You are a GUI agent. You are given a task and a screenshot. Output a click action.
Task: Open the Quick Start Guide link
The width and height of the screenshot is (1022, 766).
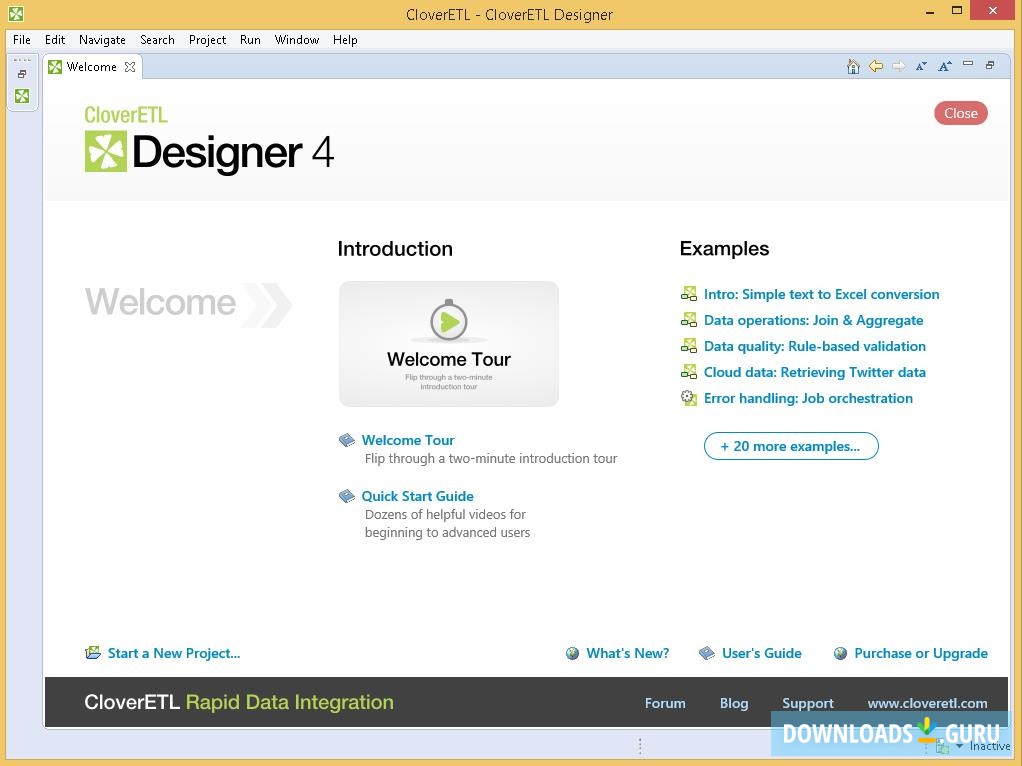click(417, 496)
